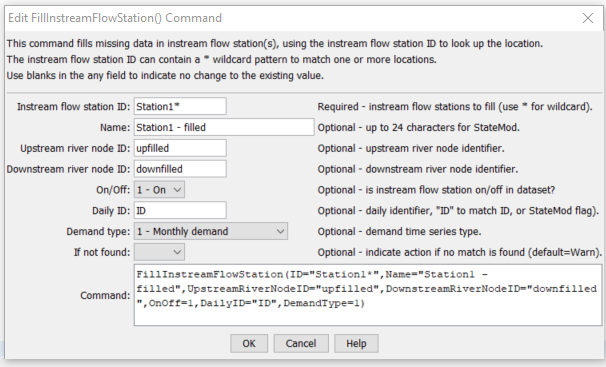This screenshot has width=606, height=367.
Task: Click 'Optional - demand time series type.' note
Action: (399, 232)
